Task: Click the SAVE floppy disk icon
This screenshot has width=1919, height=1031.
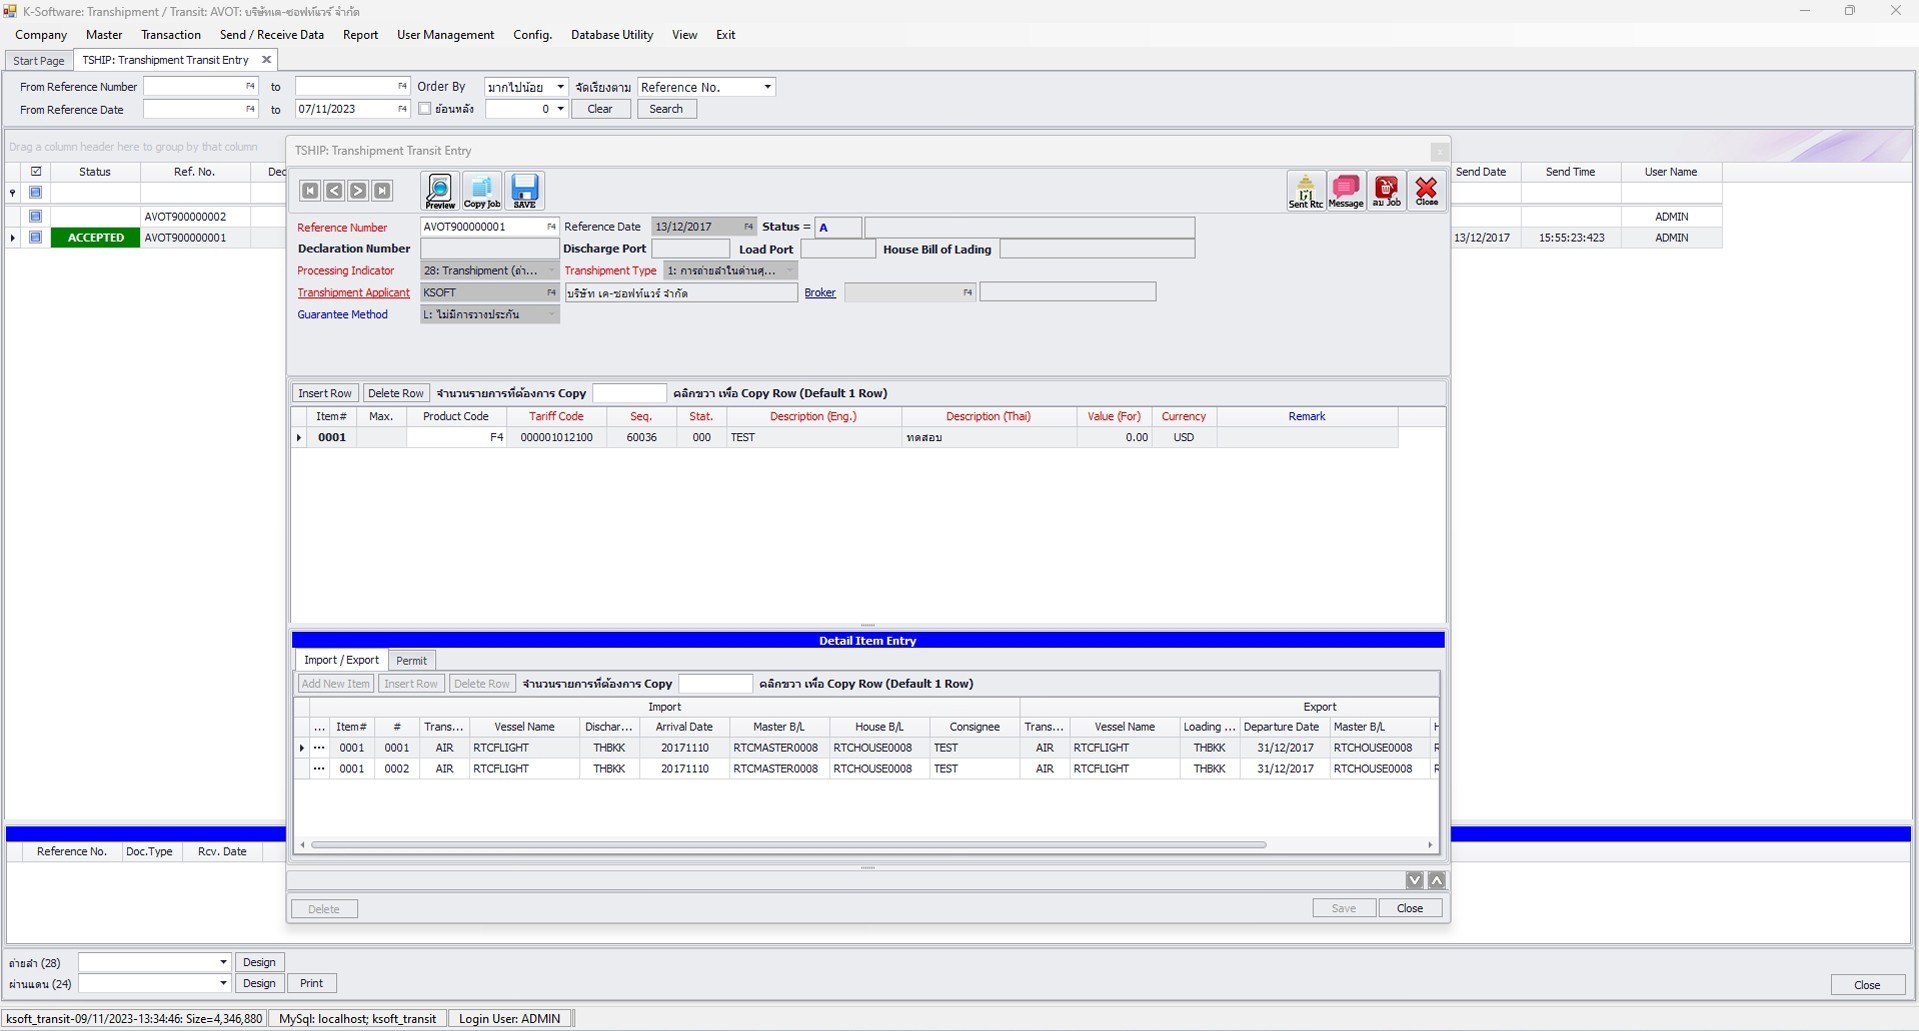Action: tap(524, 190)
